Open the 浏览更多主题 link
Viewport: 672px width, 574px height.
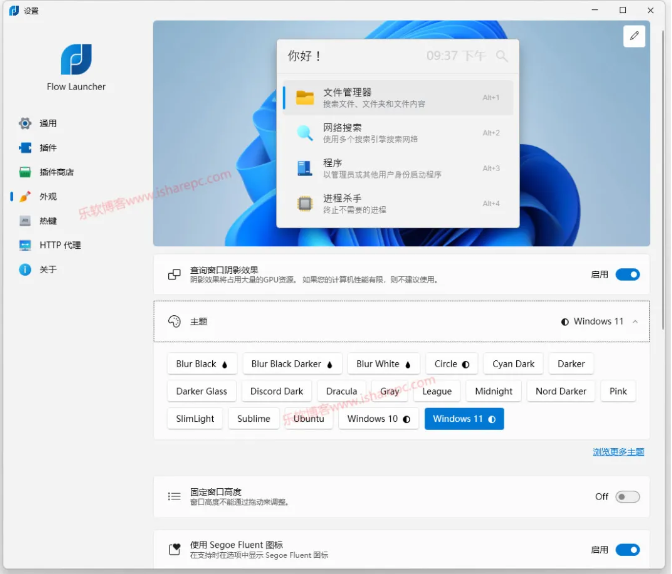click(618, 452)
